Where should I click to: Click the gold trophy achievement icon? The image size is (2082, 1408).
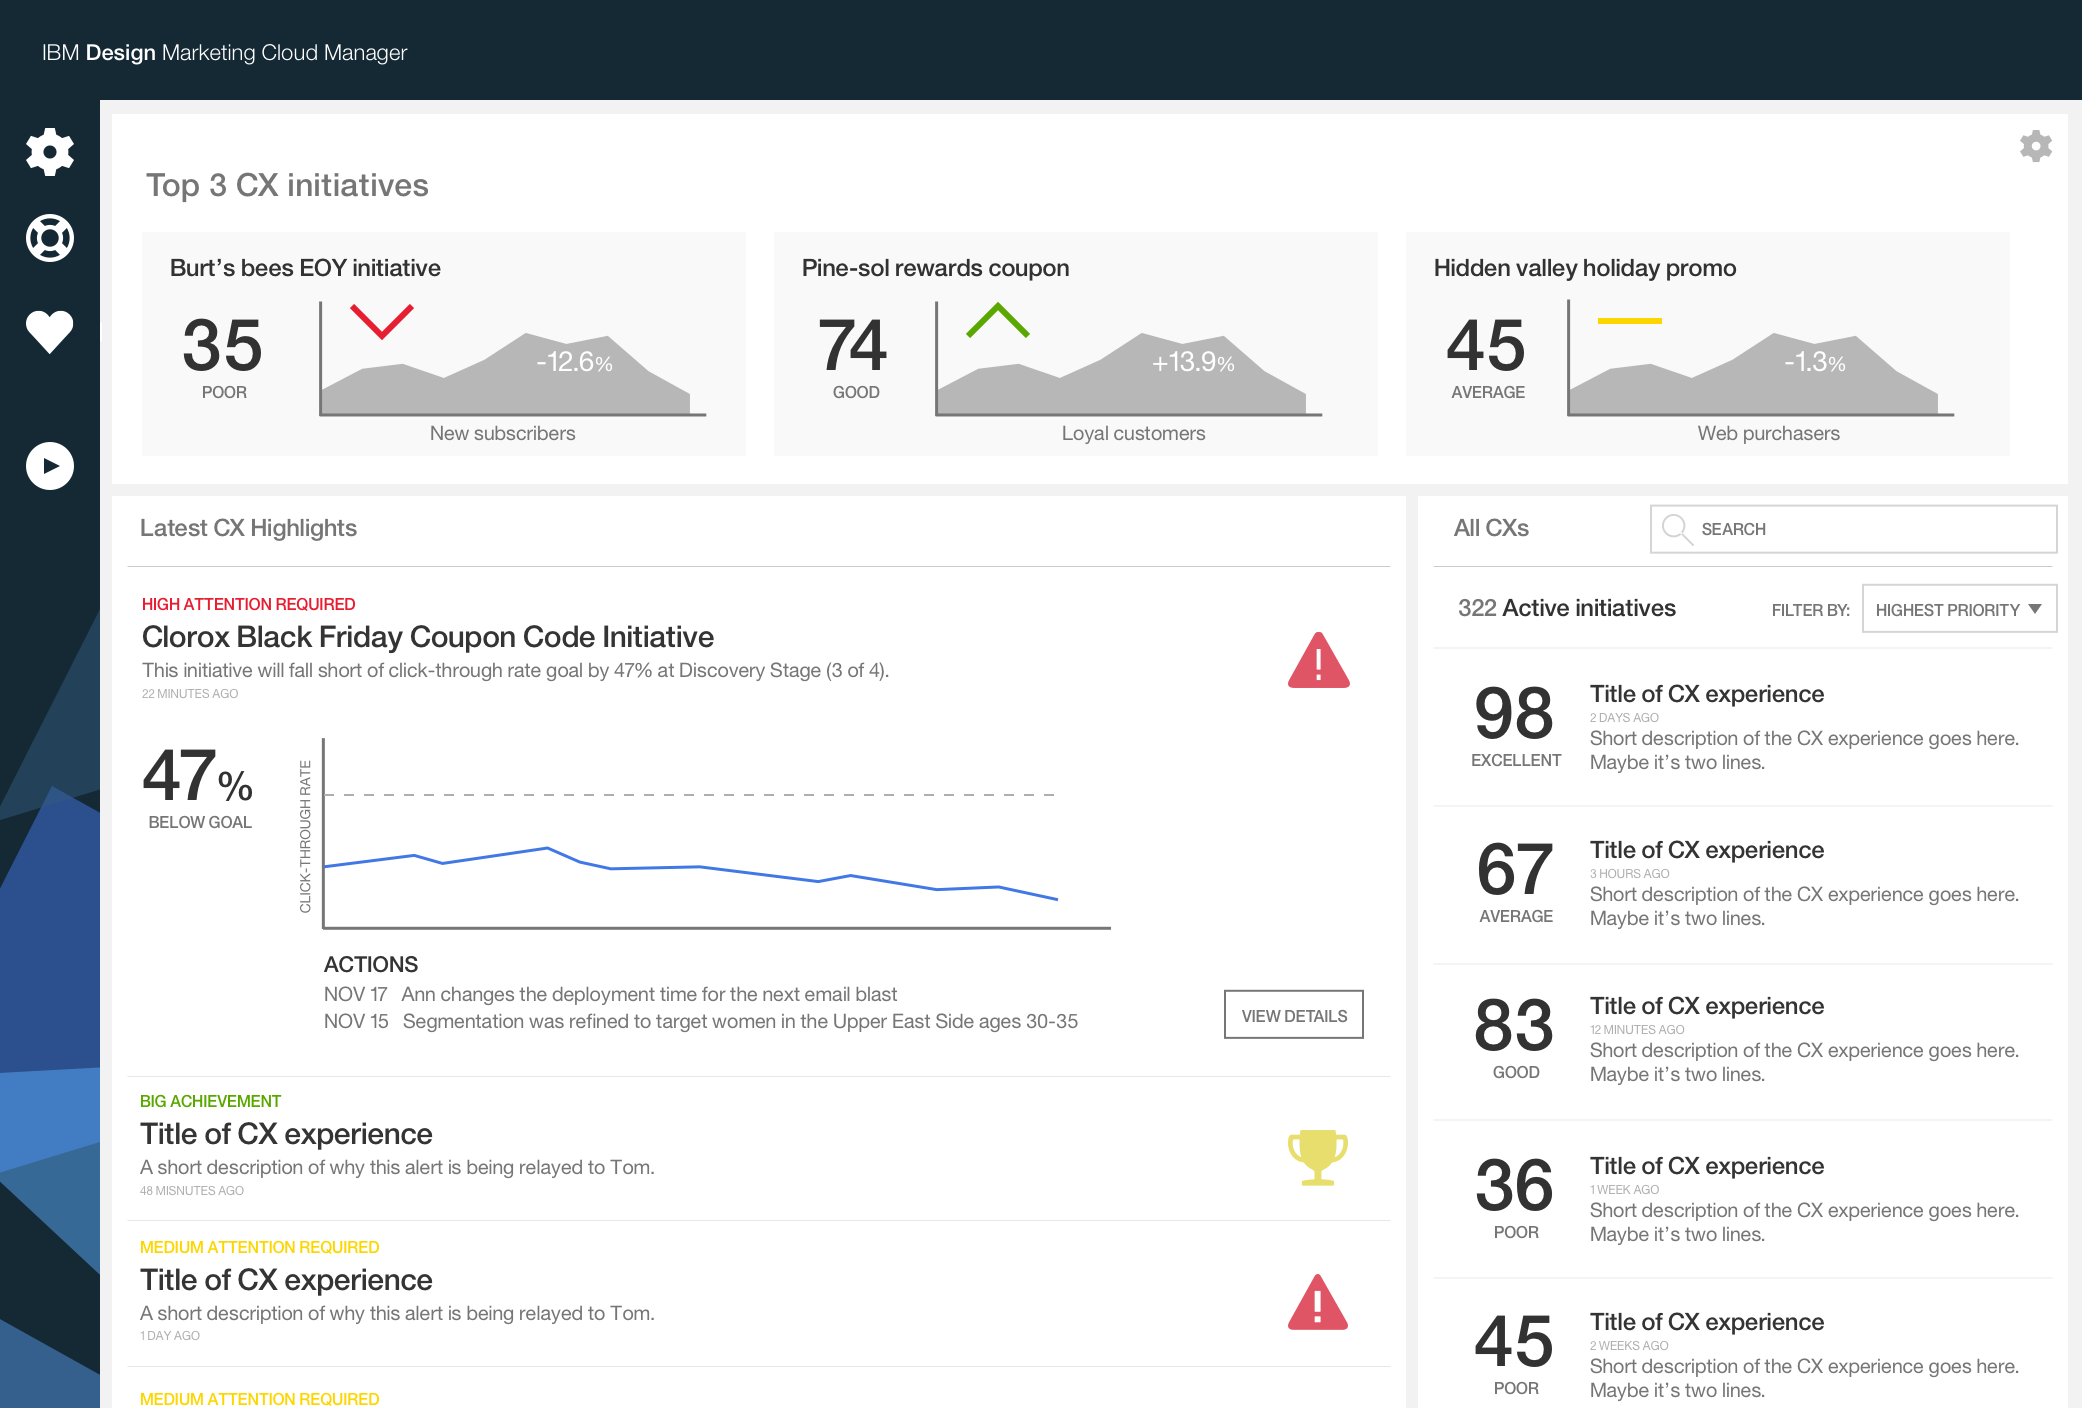1317,1157
